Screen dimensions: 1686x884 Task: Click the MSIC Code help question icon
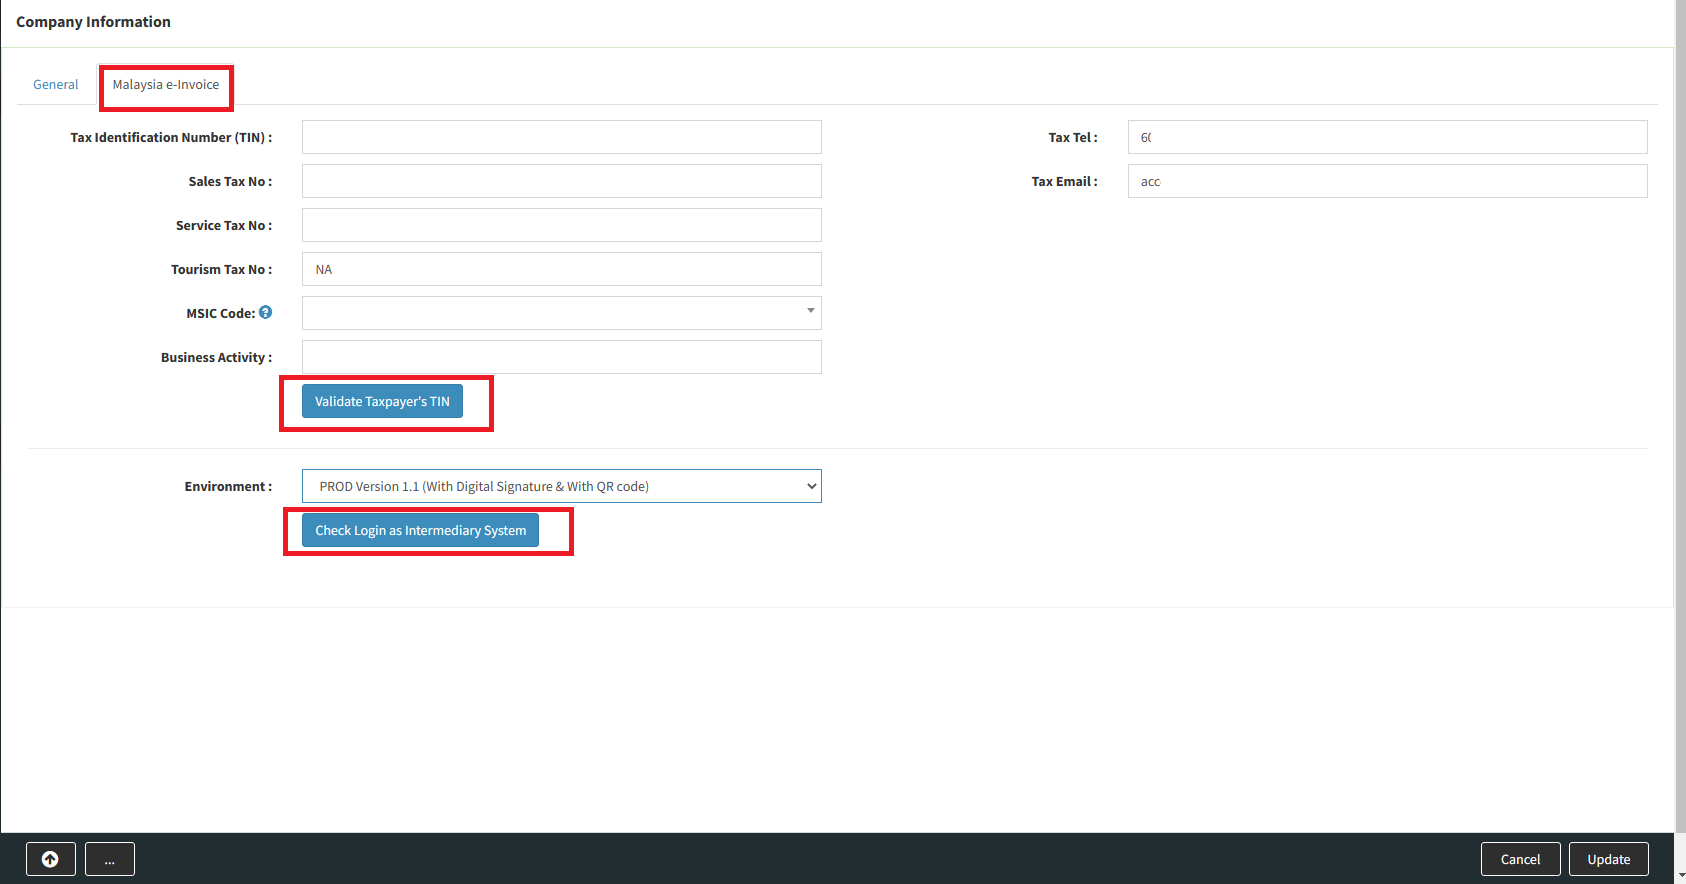click(x=265, y=313)
